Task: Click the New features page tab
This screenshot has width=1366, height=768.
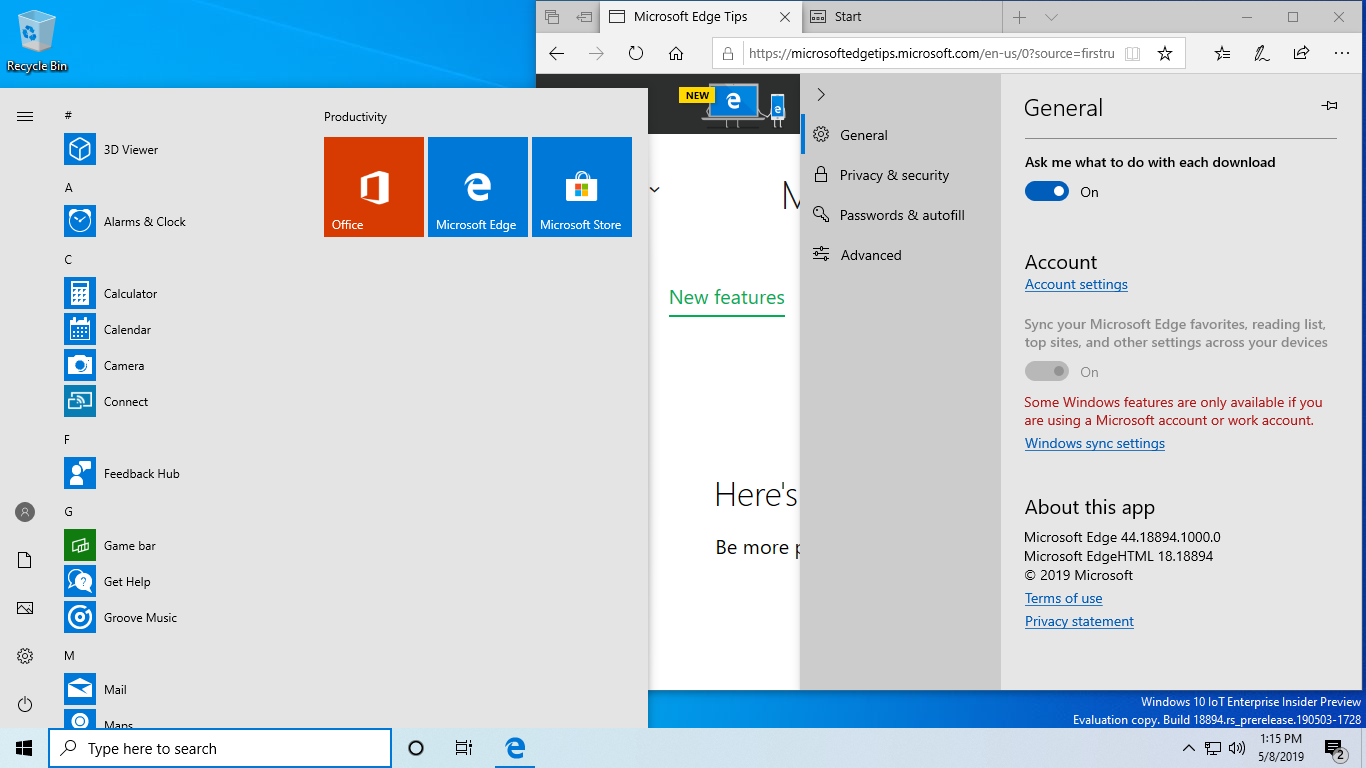Action: coord(727,297)
